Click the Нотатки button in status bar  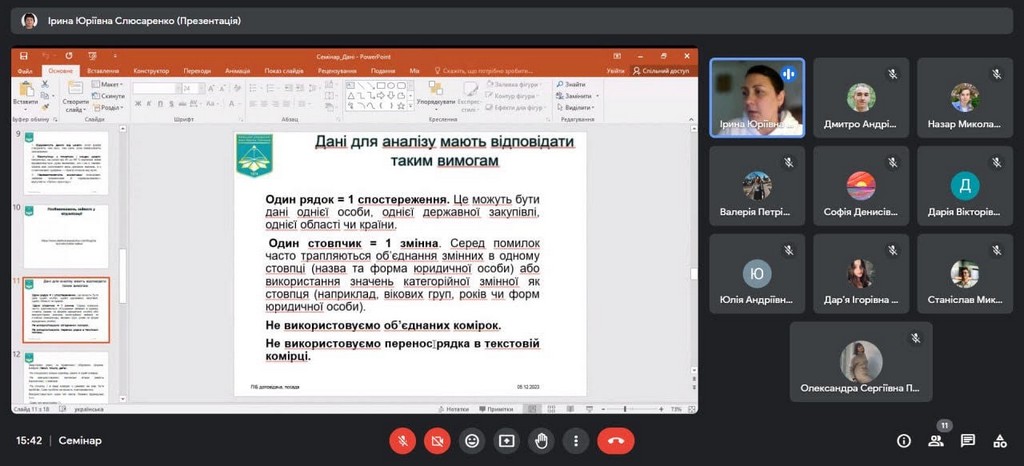pyautogui.click(x=456, y=409)
